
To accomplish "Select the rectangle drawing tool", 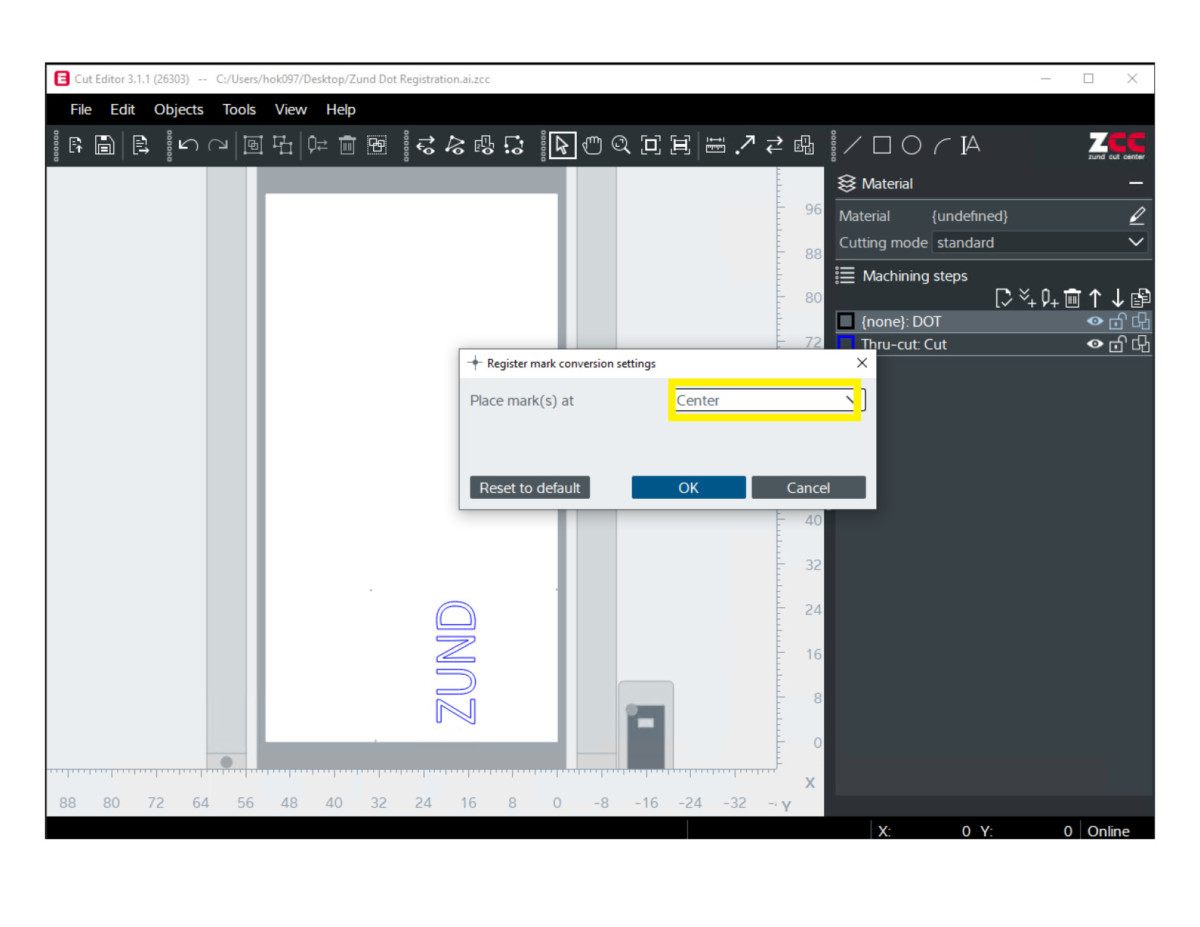I will (882, 146).
